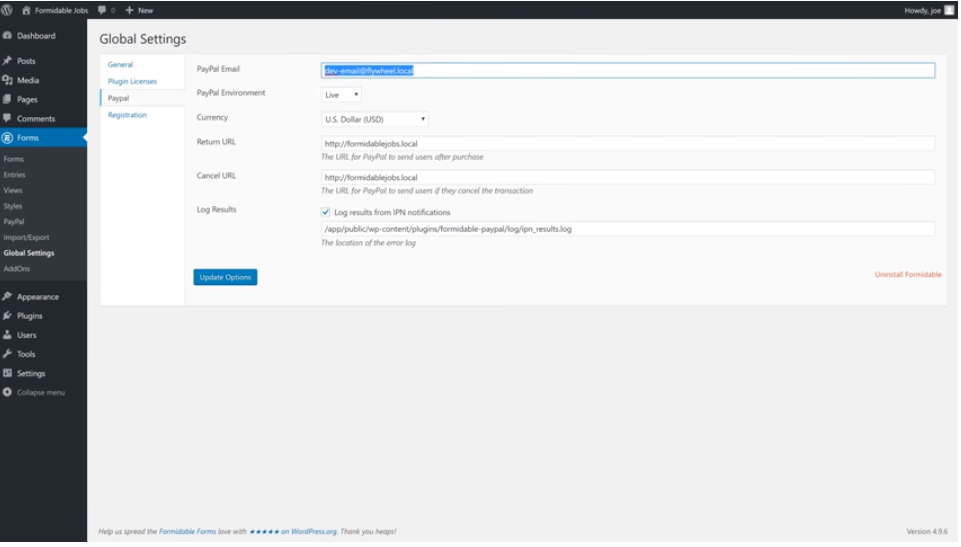Expand the Currency dropdown
The width and height of the screenshot is (961, 547).
point(375,119)
